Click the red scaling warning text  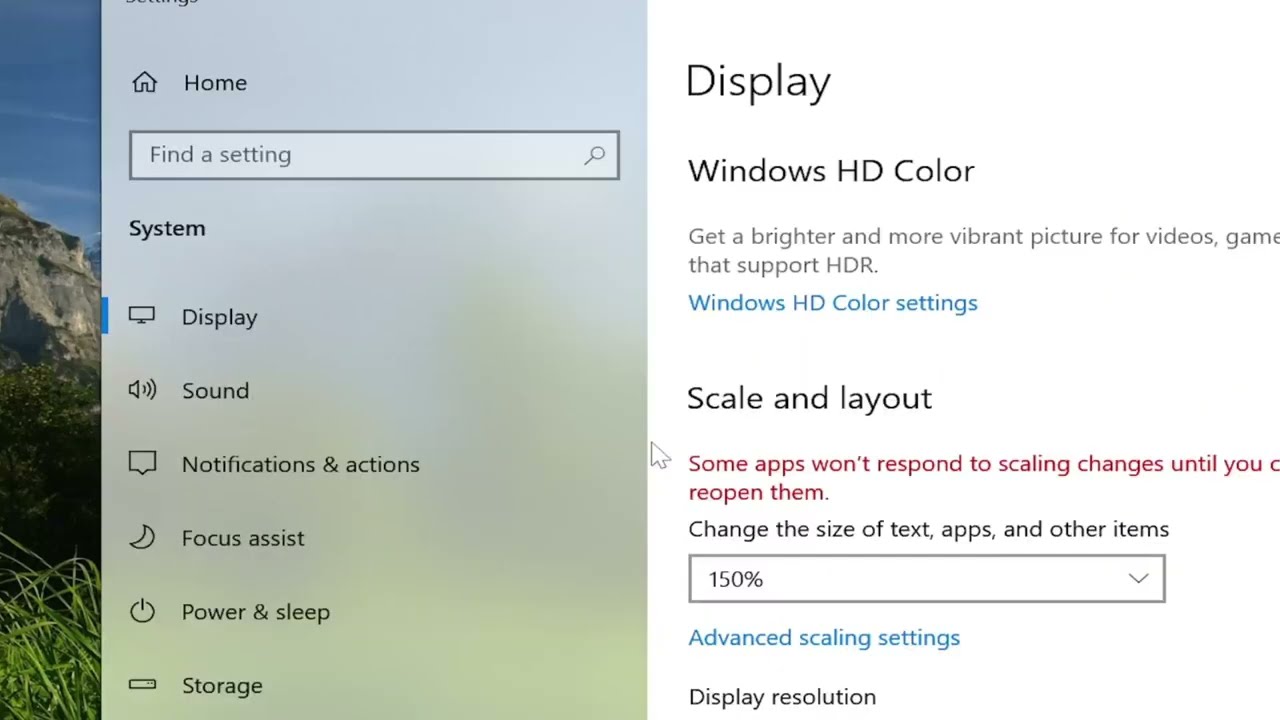[x=984, y=478]
